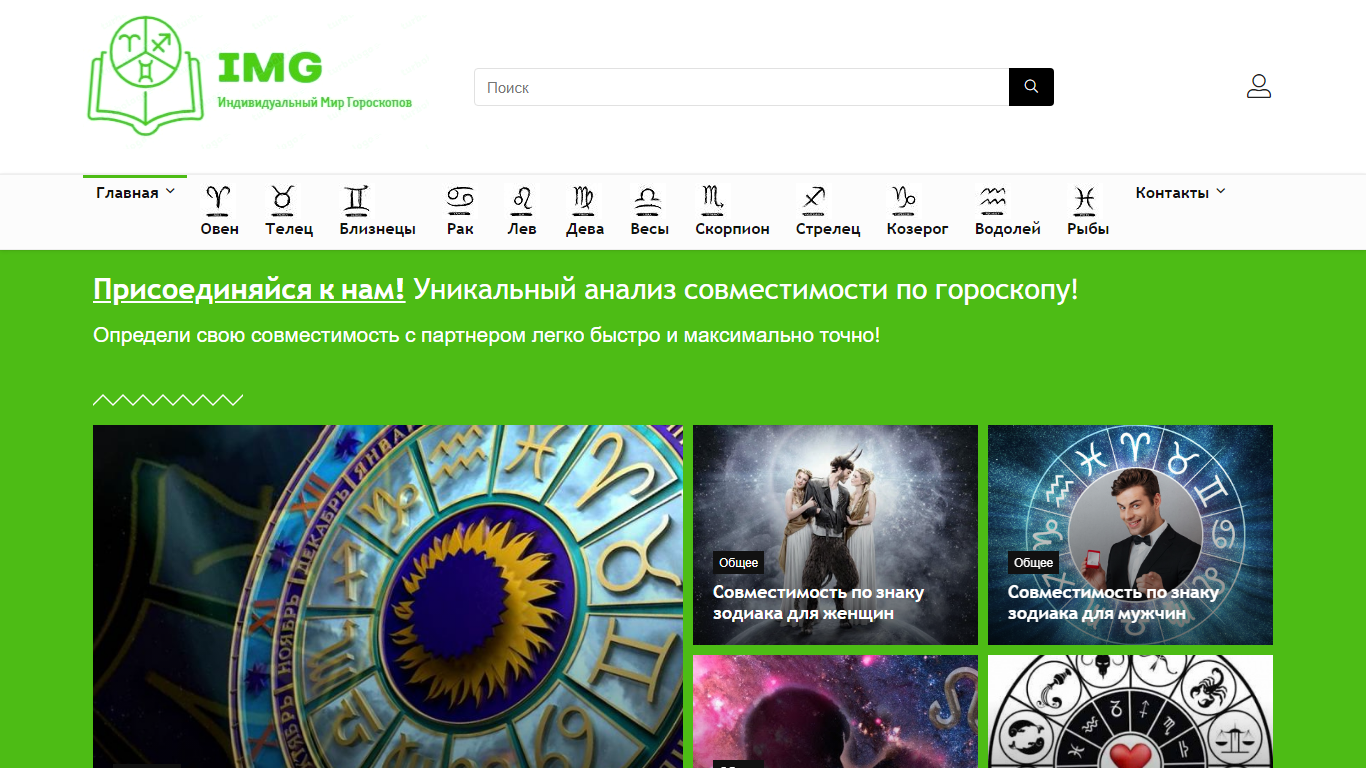
Task: Click Общее tag on the women's compatibility card
Action: coord(739,563)
